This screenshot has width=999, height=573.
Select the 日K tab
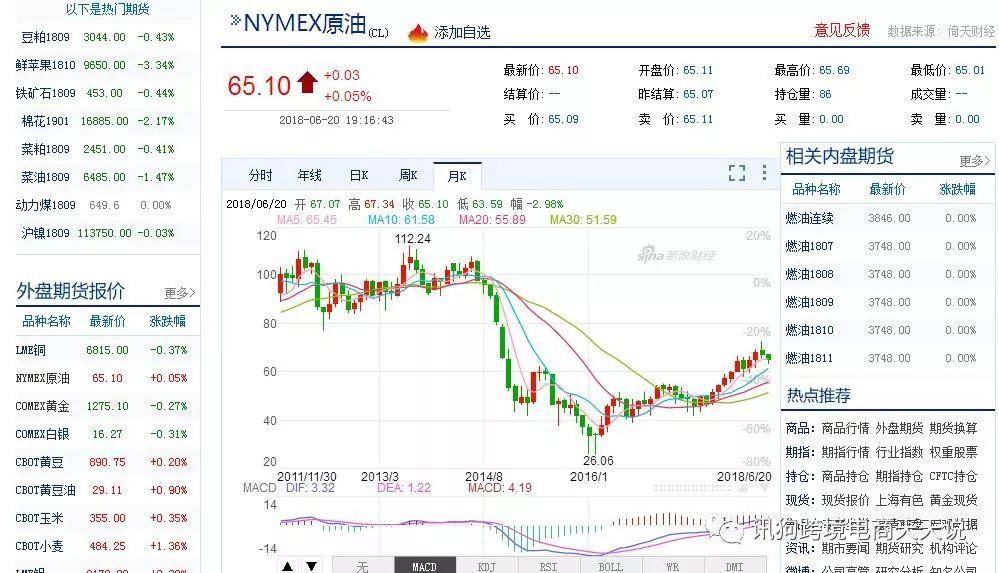click(359, 175)
